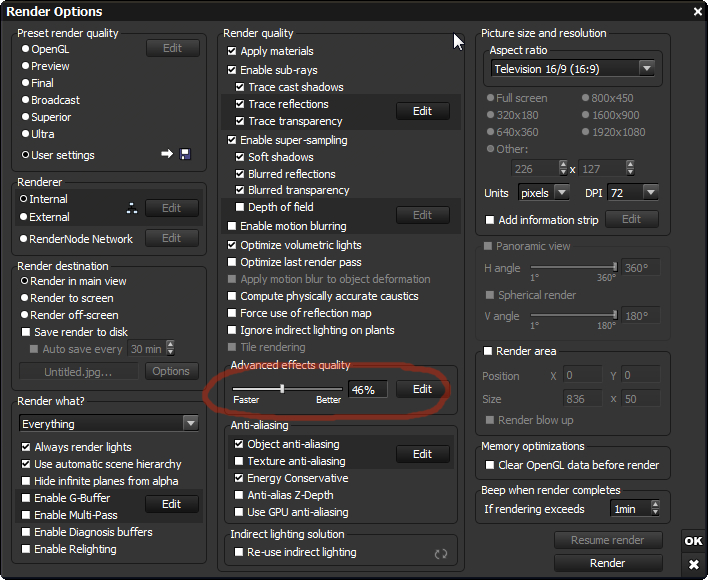Click the load user settings arrow icon
The height and width of the screenshot is (580, 708).
point(167,154)
